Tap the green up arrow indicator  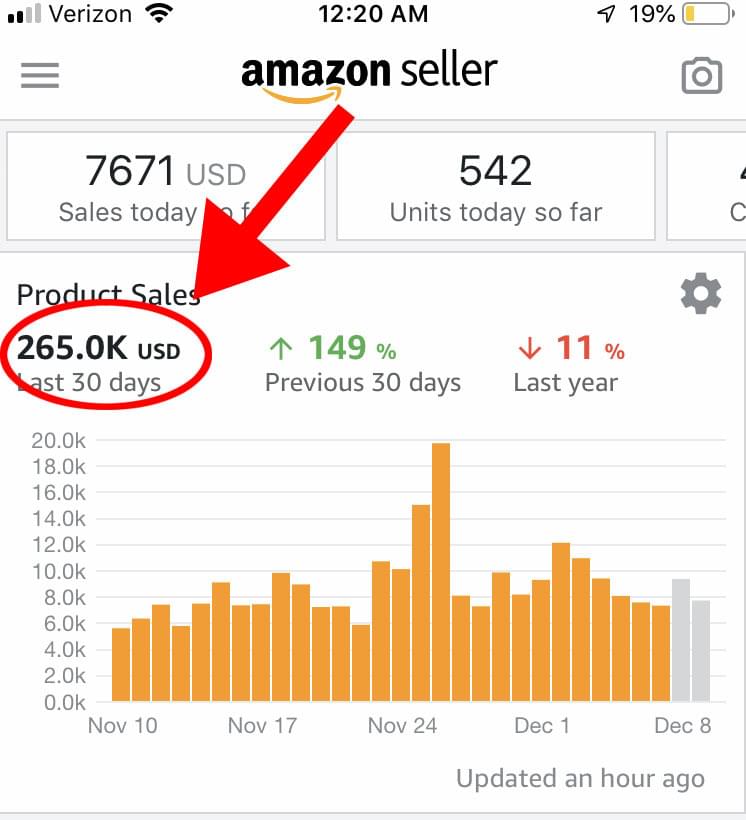click(x=281, y=348)
